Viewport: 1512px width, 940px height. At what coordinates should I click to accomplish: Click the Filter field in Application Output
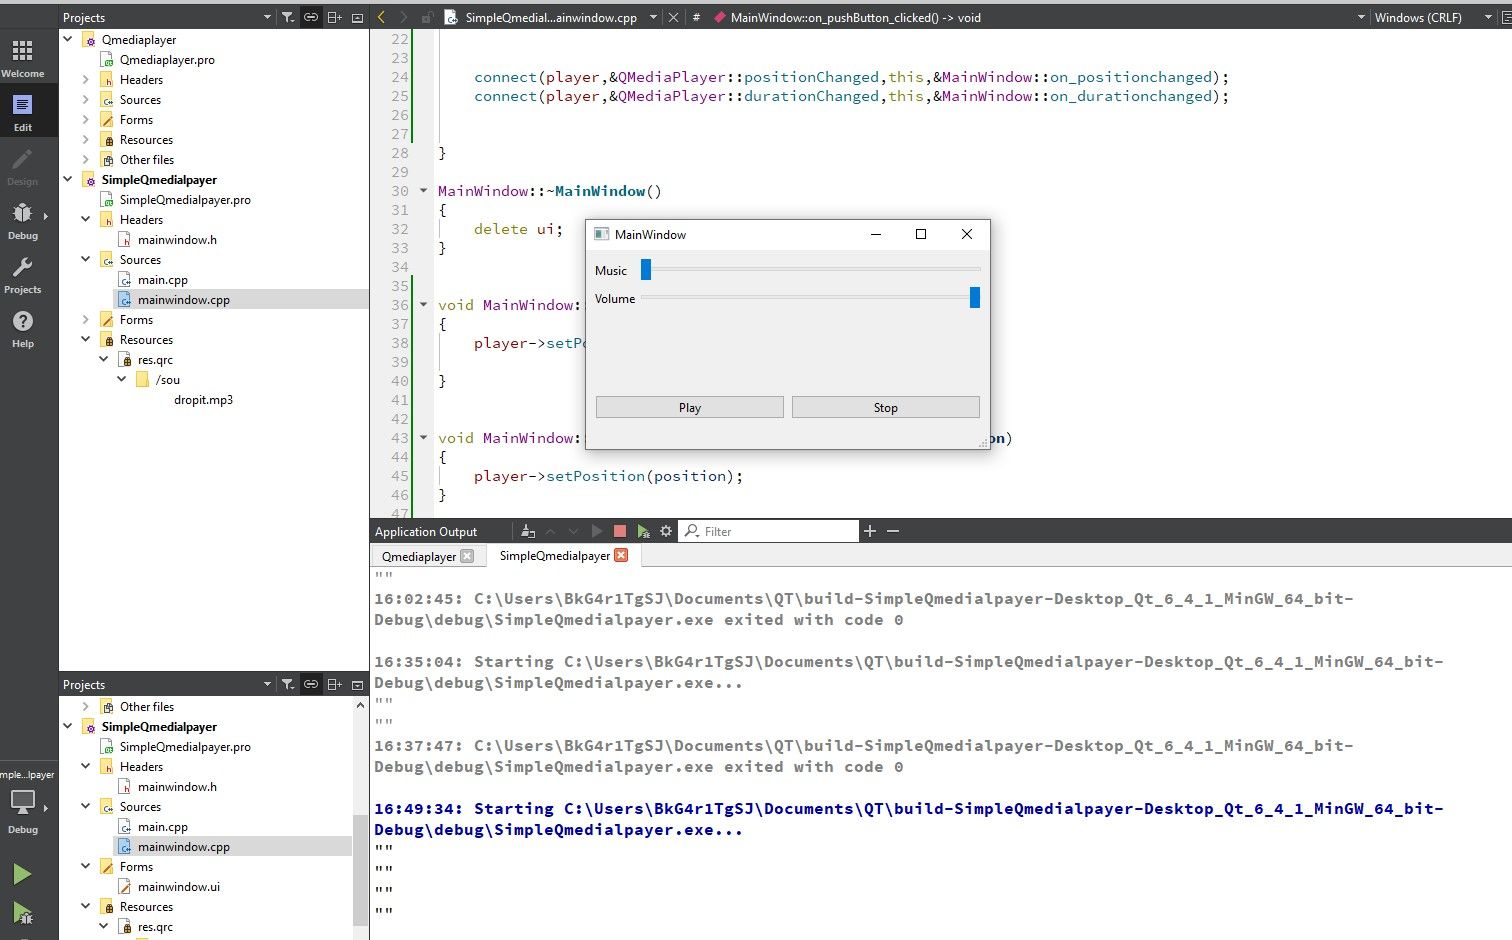768,531
